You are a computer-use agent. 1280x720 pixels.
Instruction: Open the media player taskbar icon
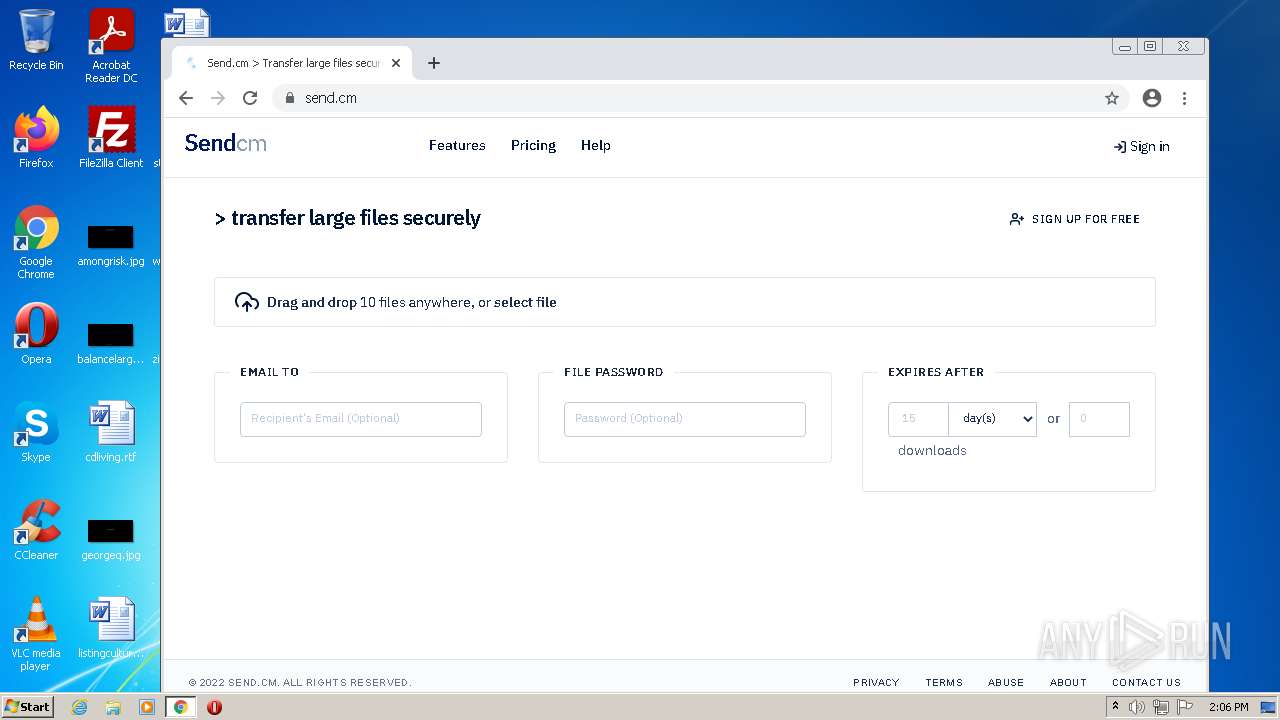[x=147, y=707]
